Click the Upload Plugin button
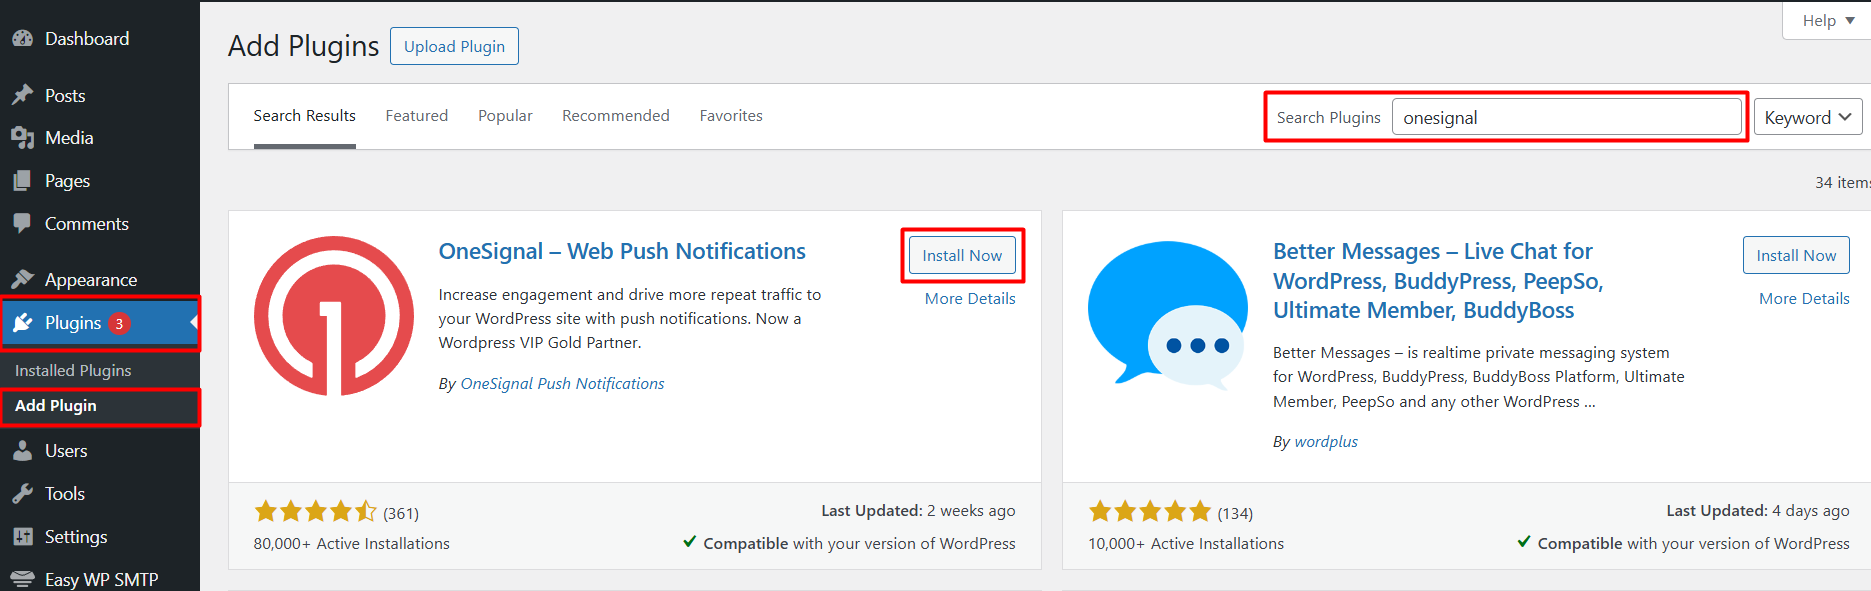The width and height of the screenshot is (1871, 591). pos(454,46)
